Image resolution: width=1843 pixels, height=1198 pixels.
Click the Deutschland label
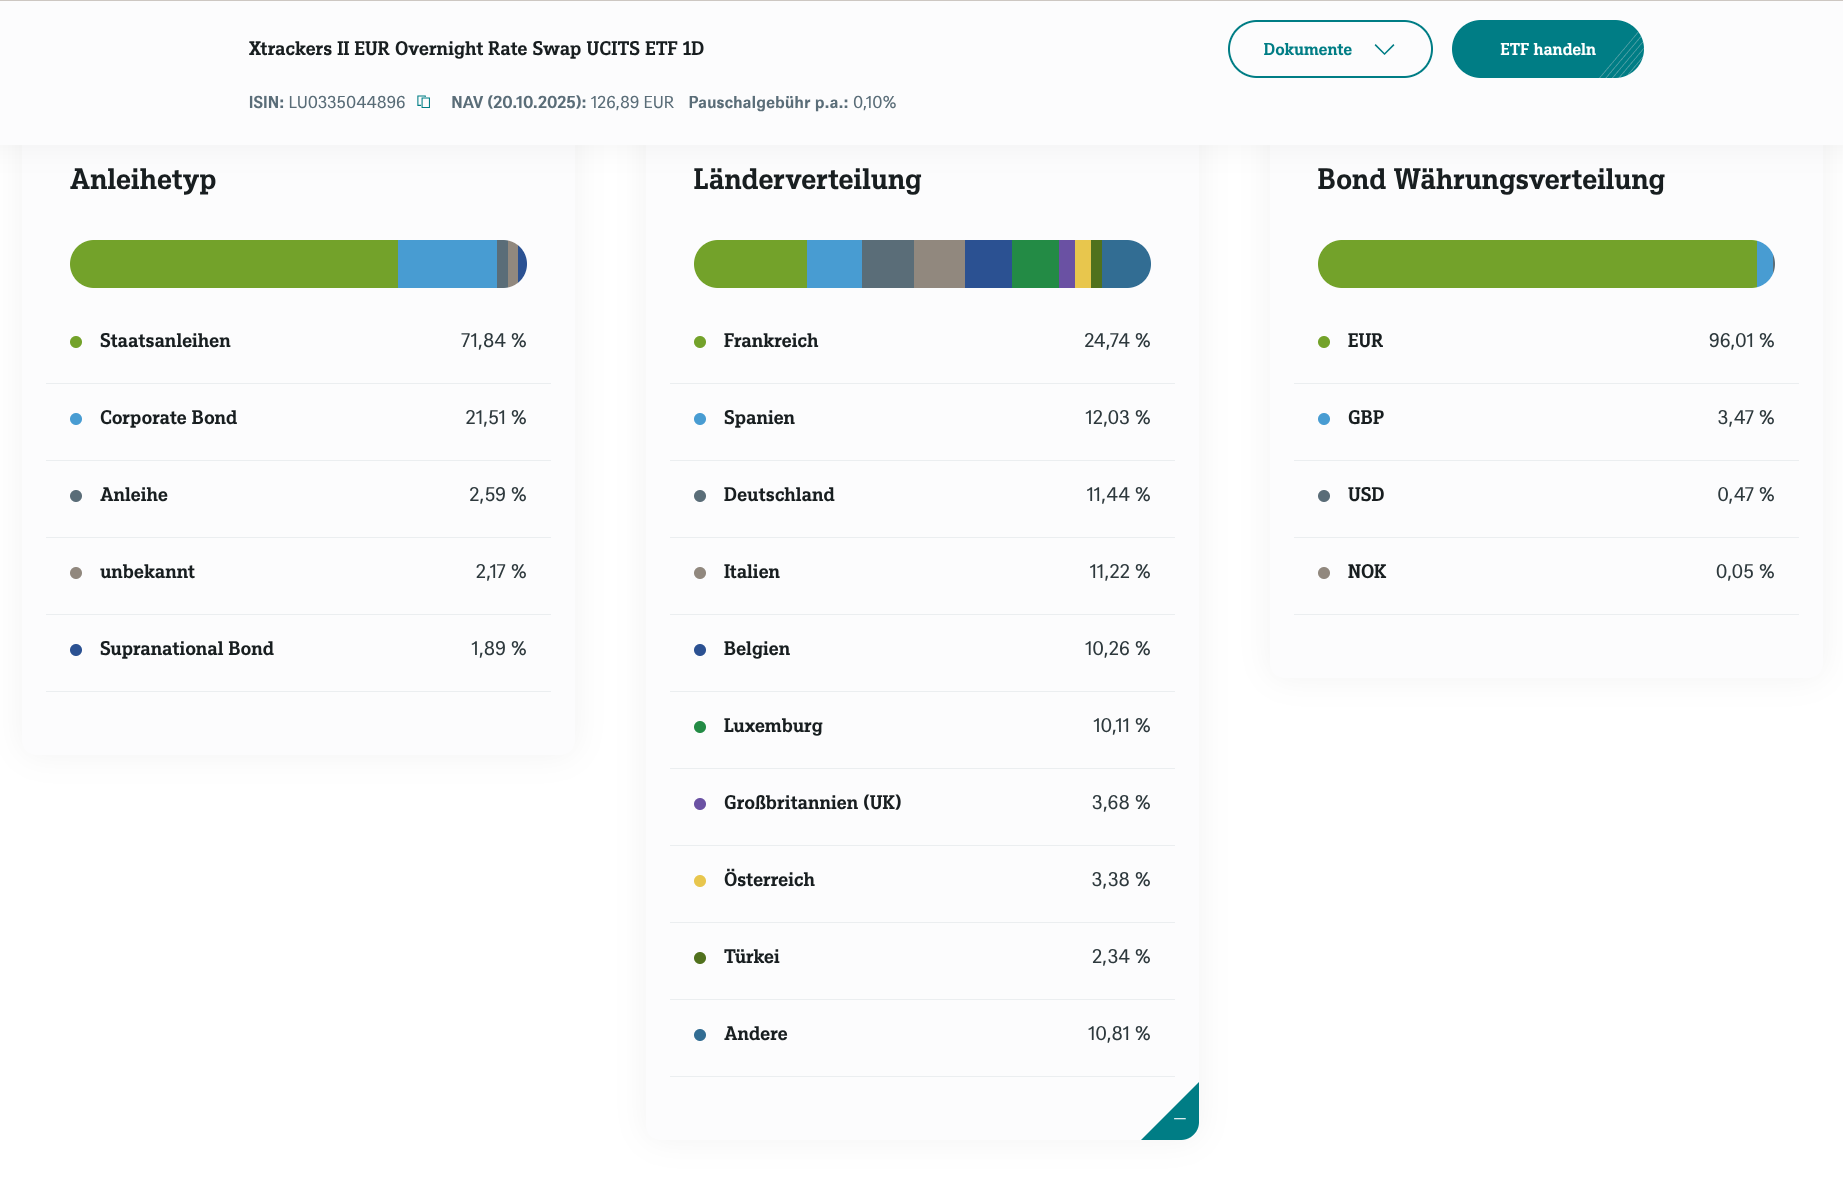tap(779, 495)
